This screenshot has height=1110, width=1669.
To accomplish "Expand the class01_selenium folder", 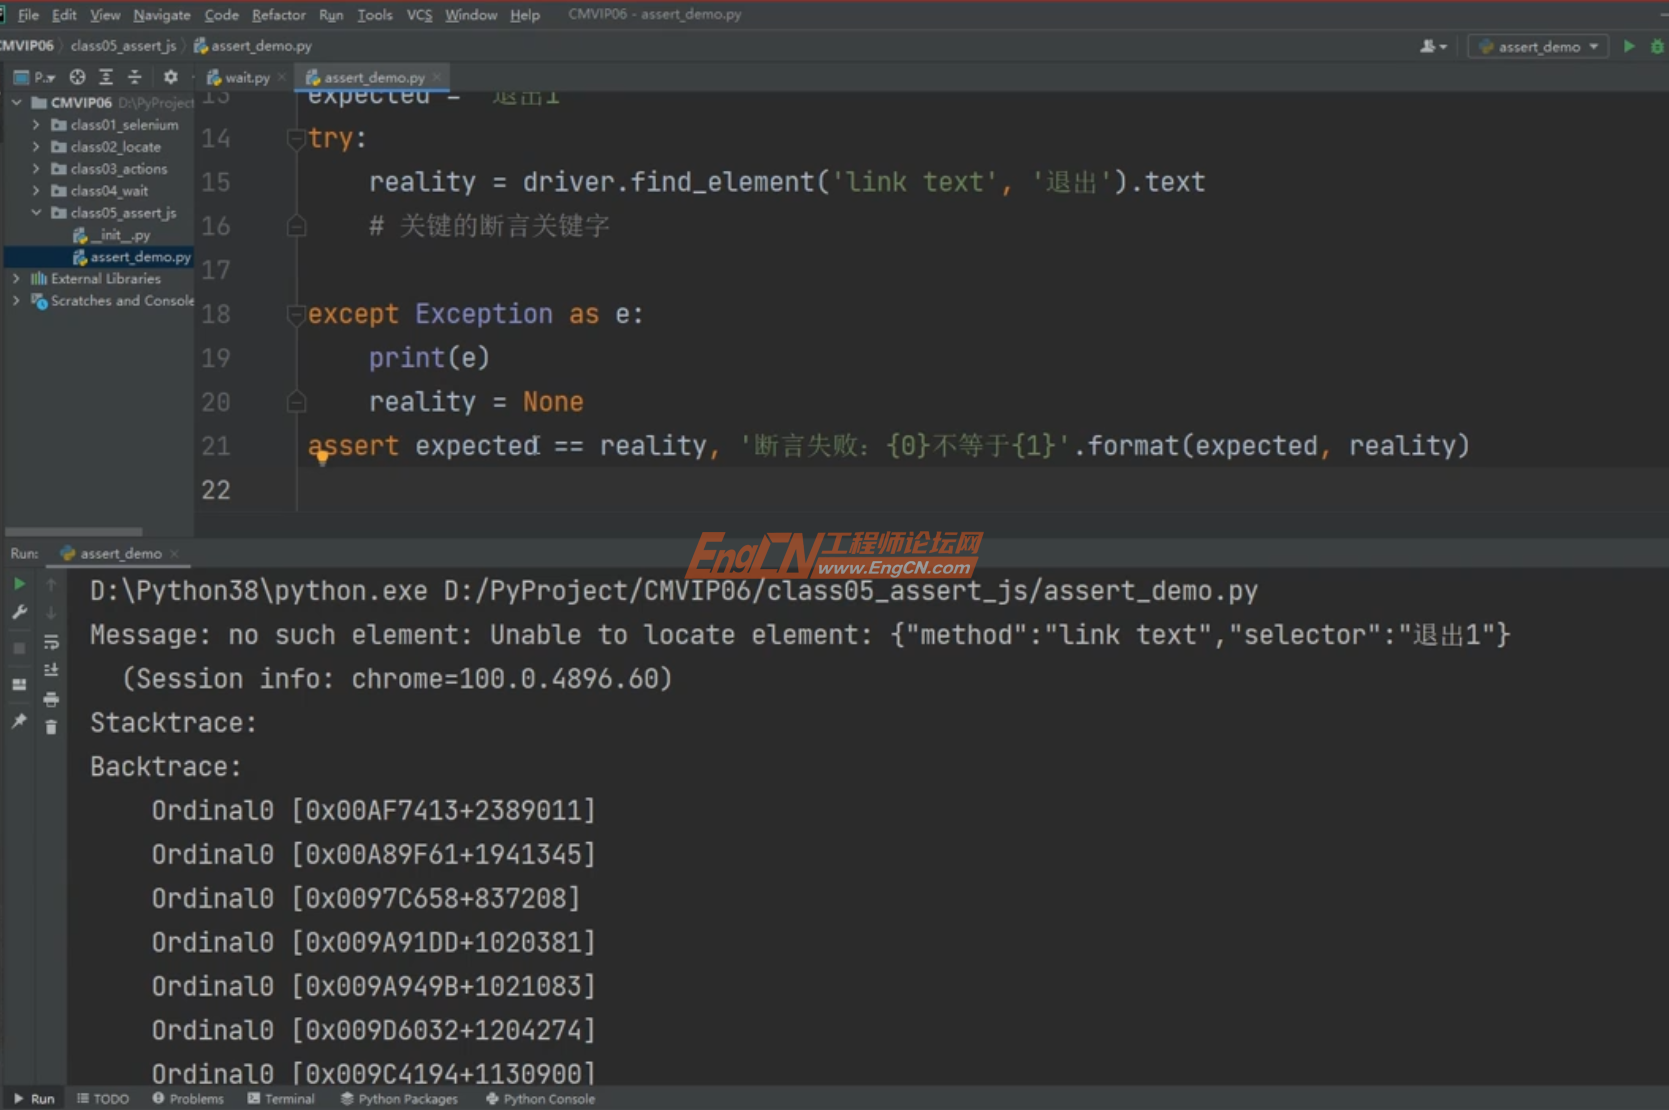I will (x=36, y=124).
